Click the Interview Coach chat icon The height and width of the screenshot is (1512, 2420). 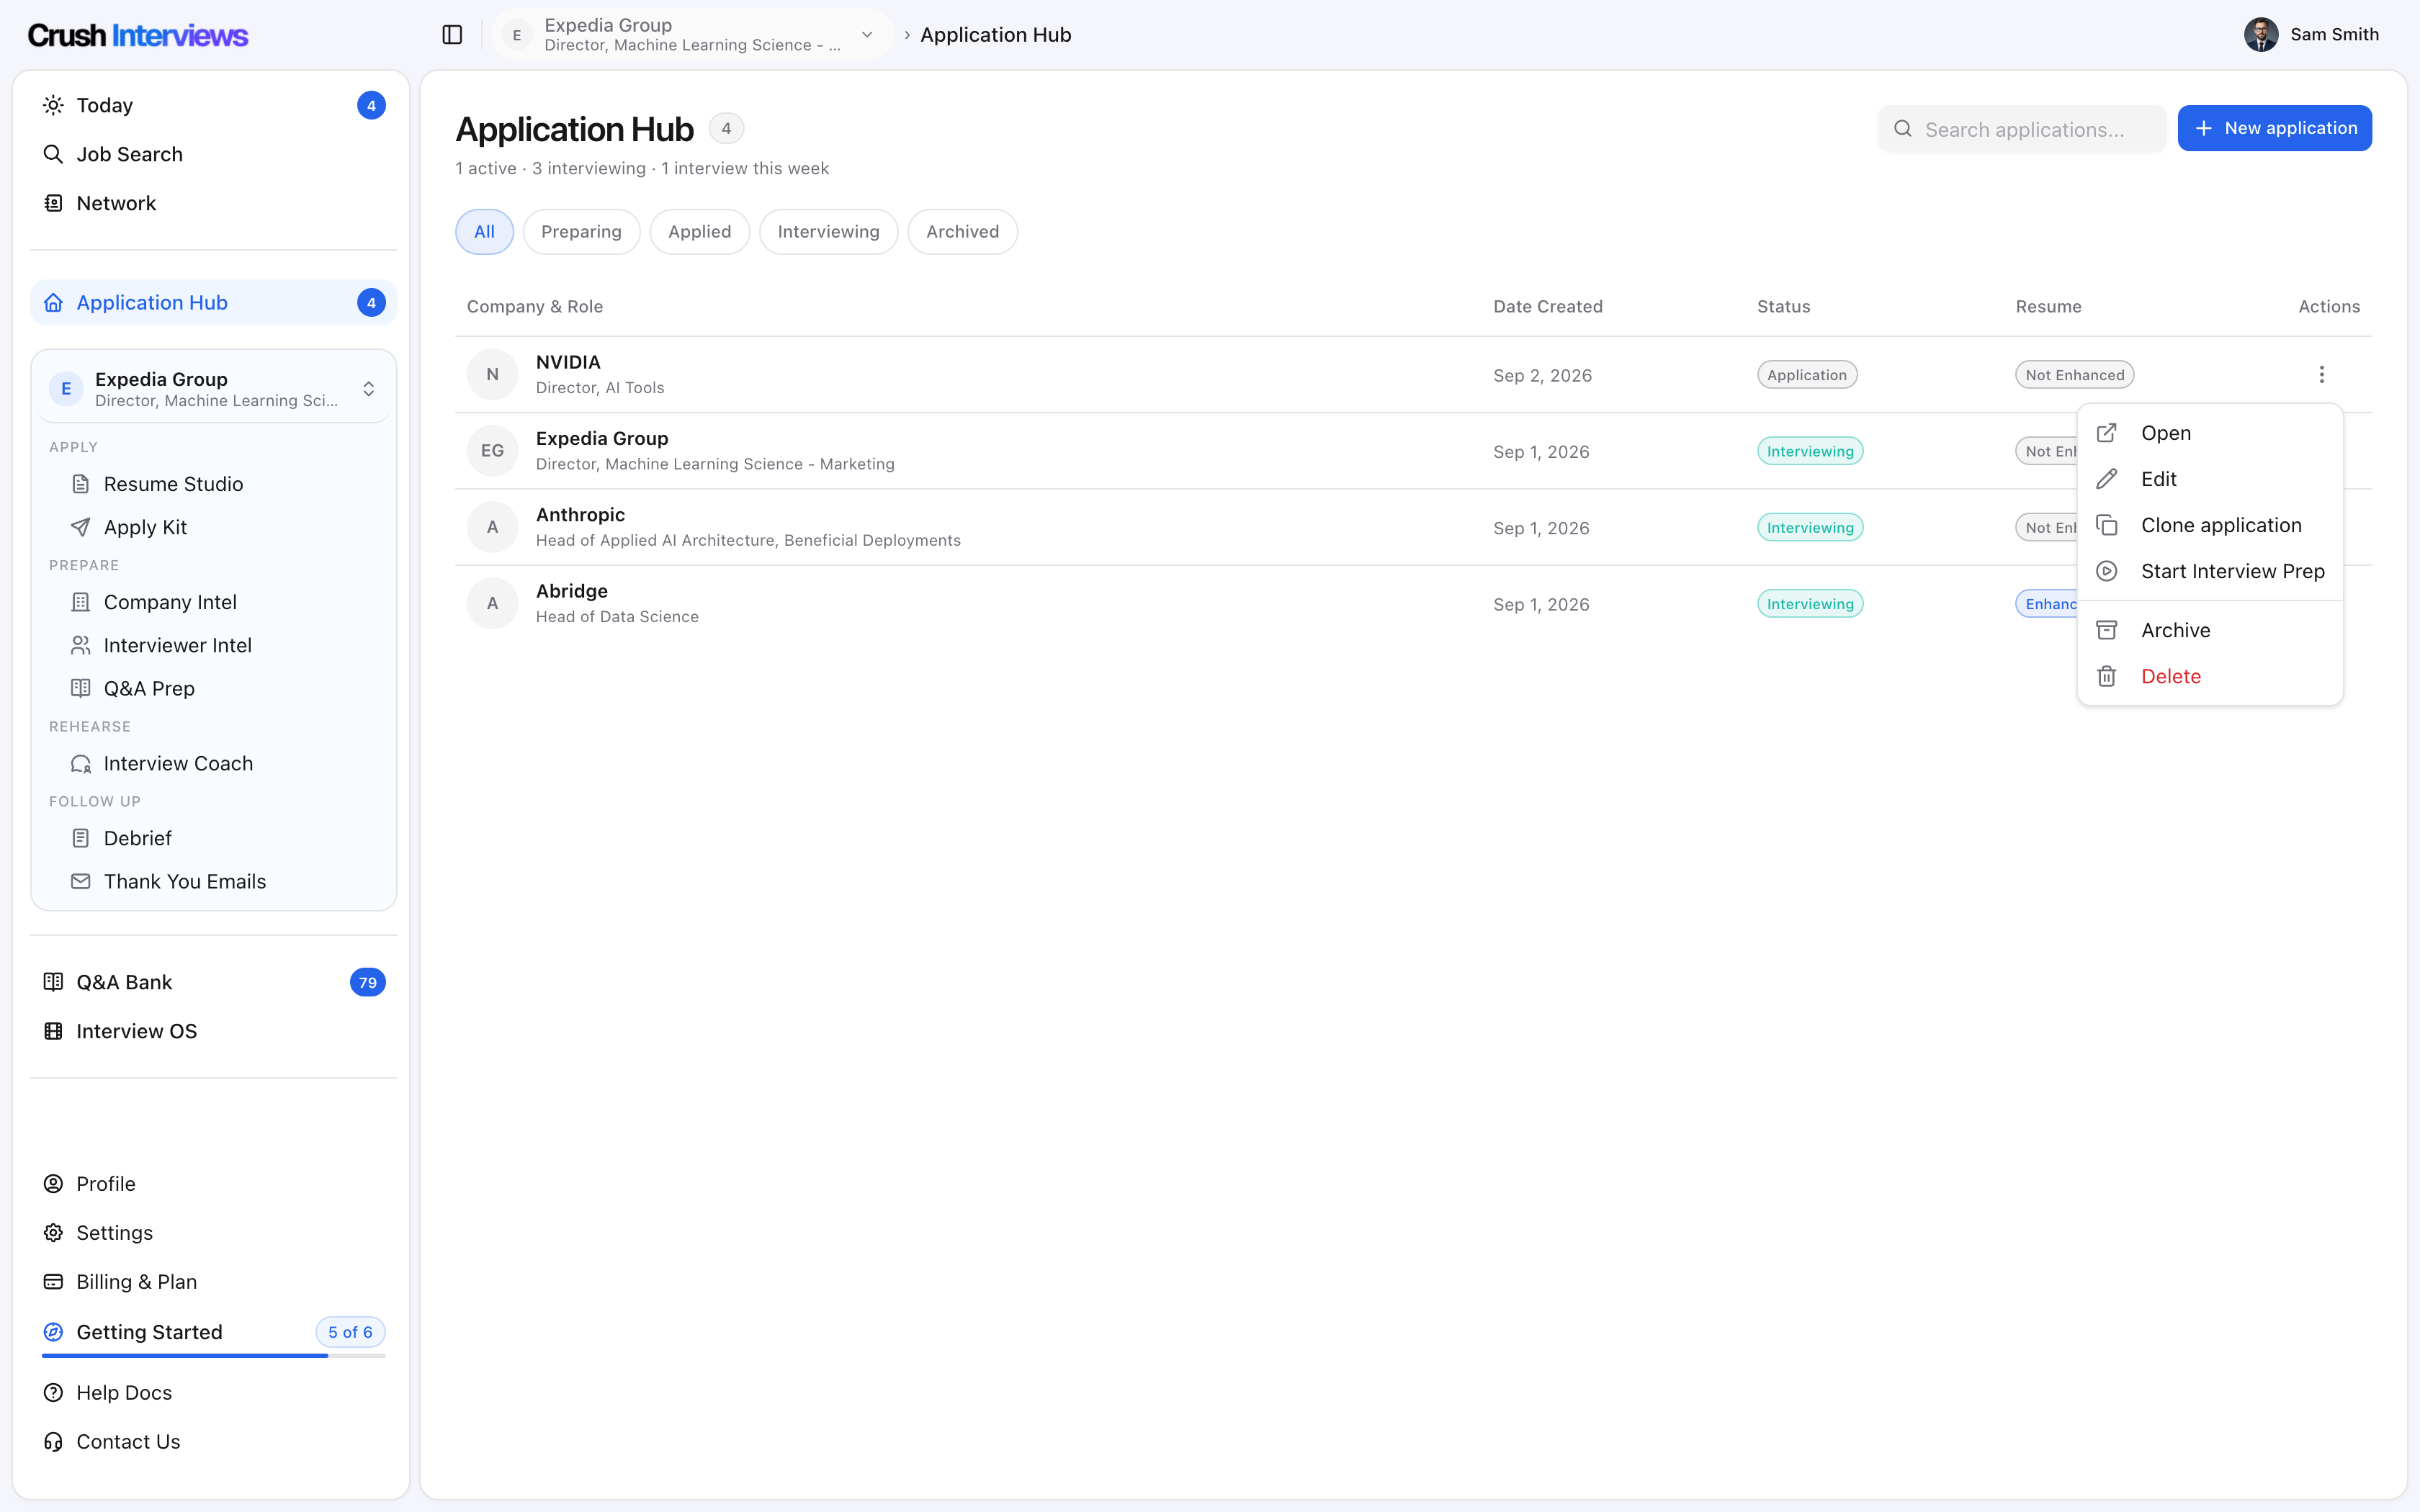(81, 763)
